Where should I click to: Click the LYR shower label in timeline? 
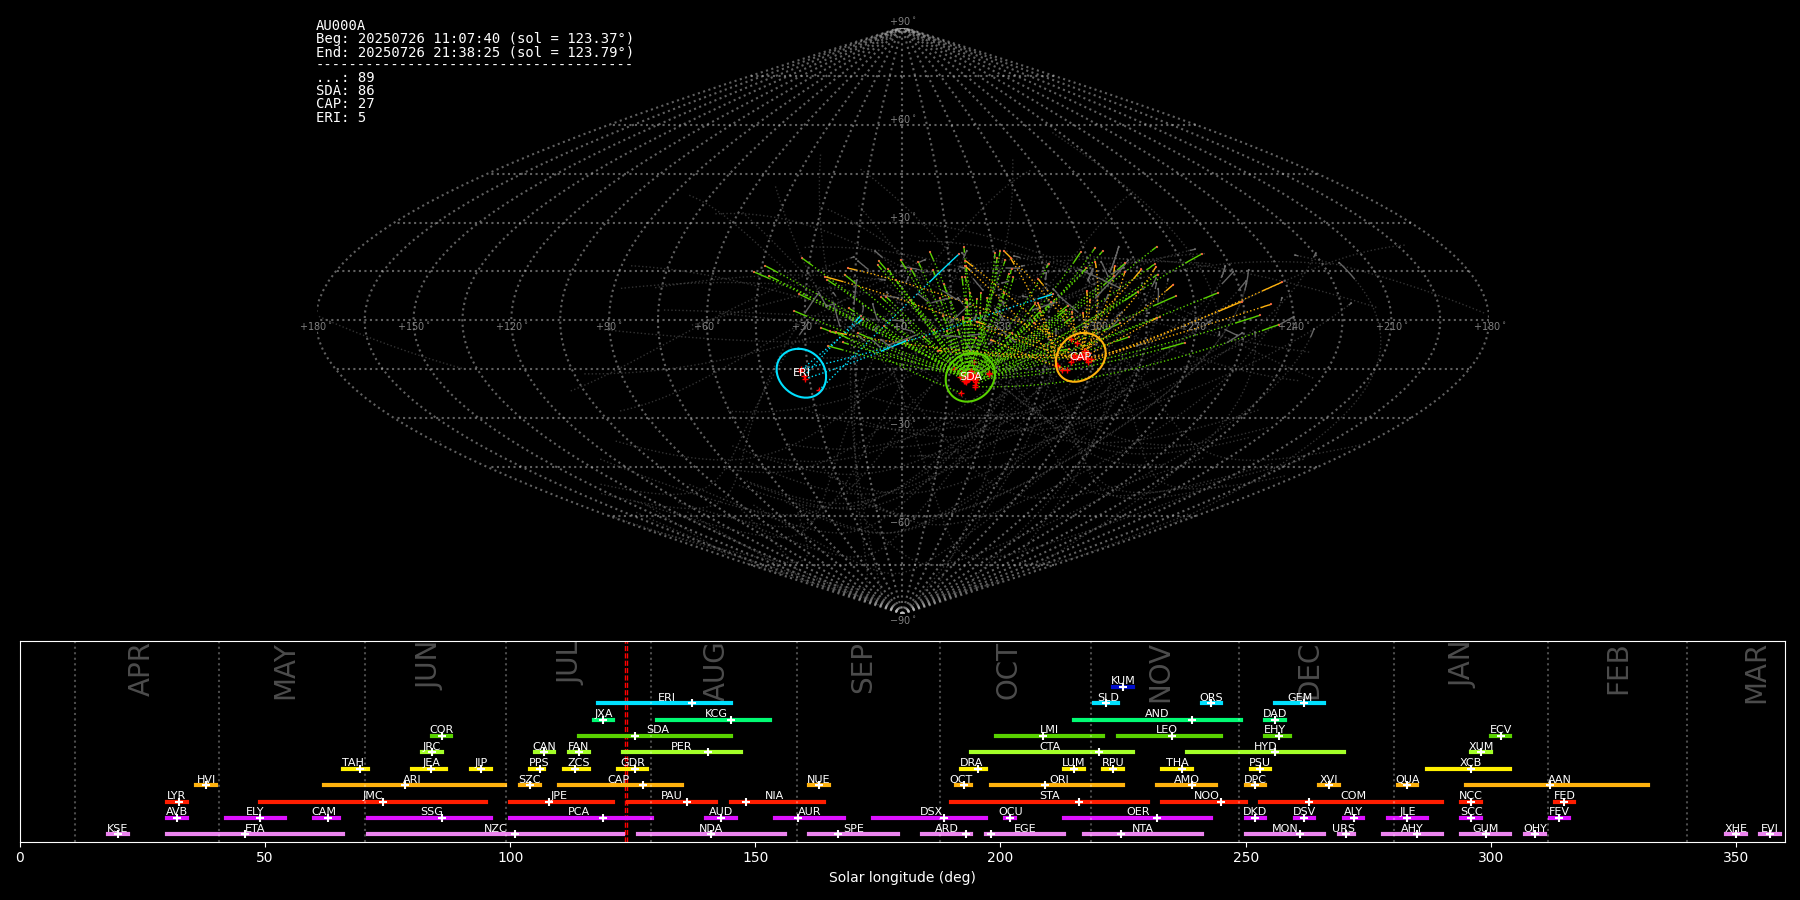click(x=176, y=796)
